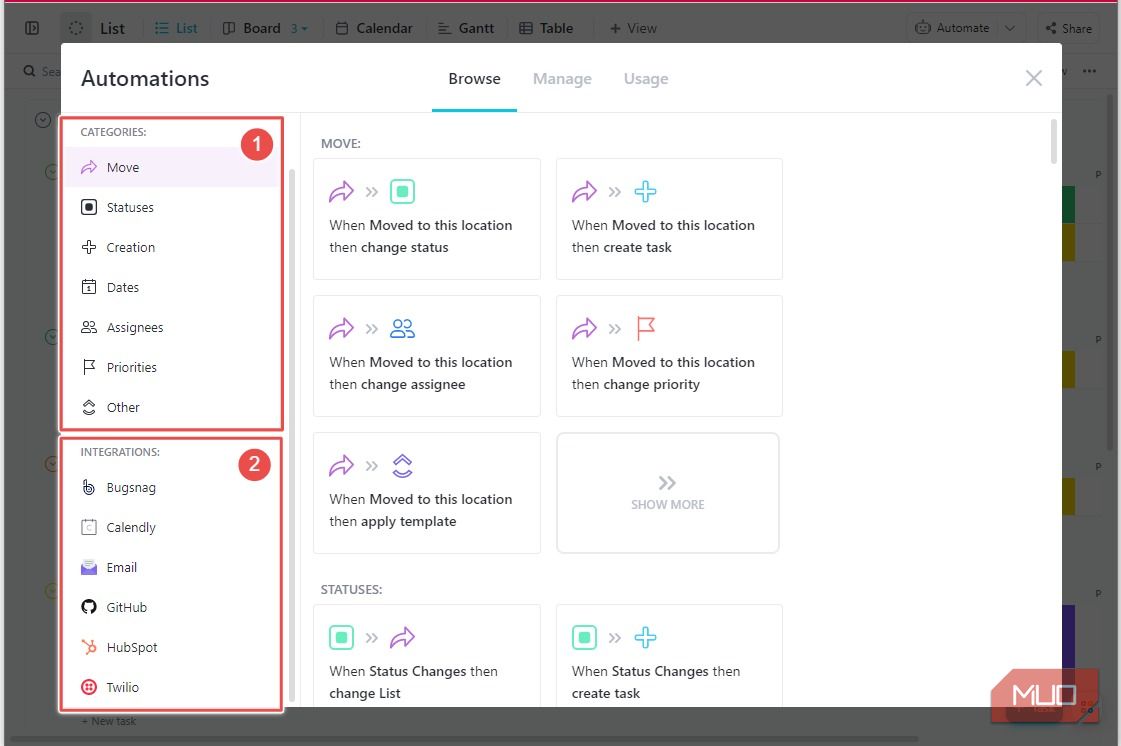Click the automations list vertical scrollbar
The image size is (1121, 746).
1053,140
